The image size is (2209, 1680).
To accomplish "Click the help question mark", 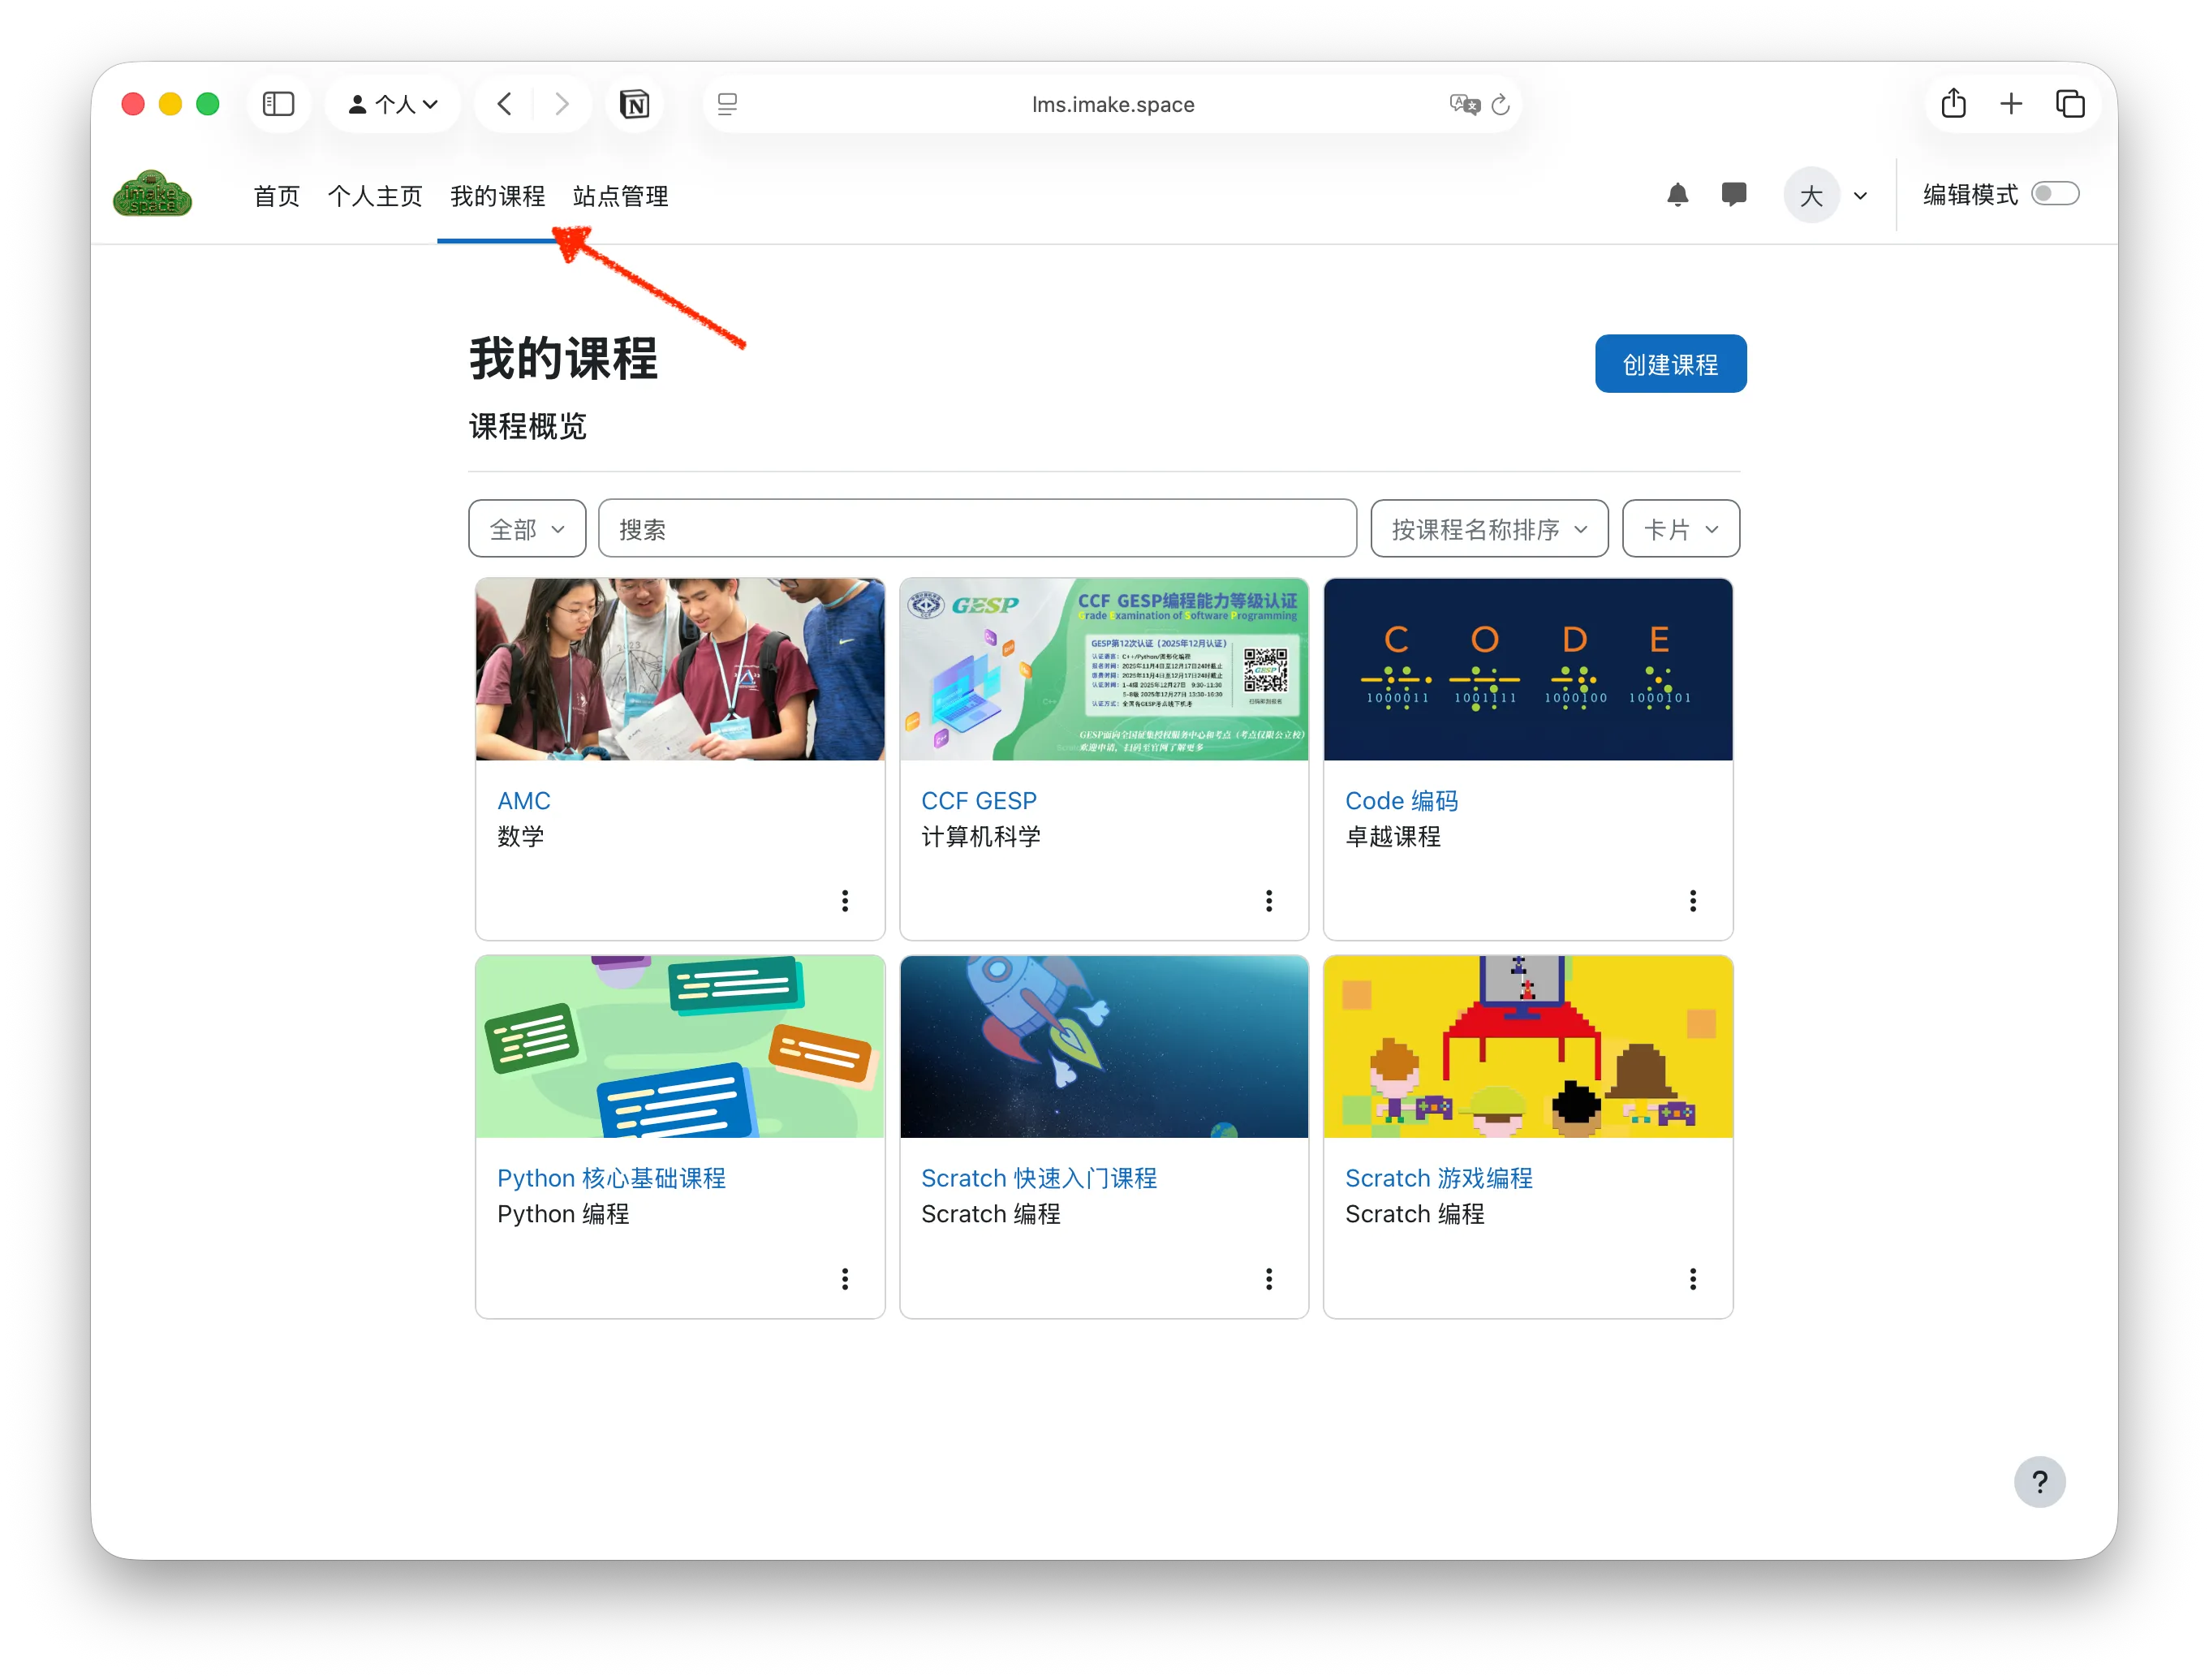I will pos(2041,1482).
